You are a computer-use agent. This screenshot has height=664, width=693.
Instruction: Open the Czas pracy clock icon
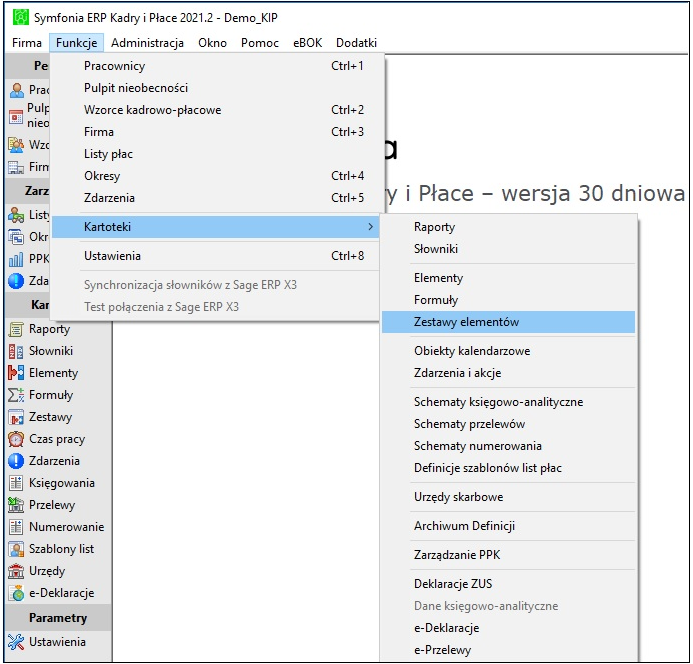click(x=16, y=439)
